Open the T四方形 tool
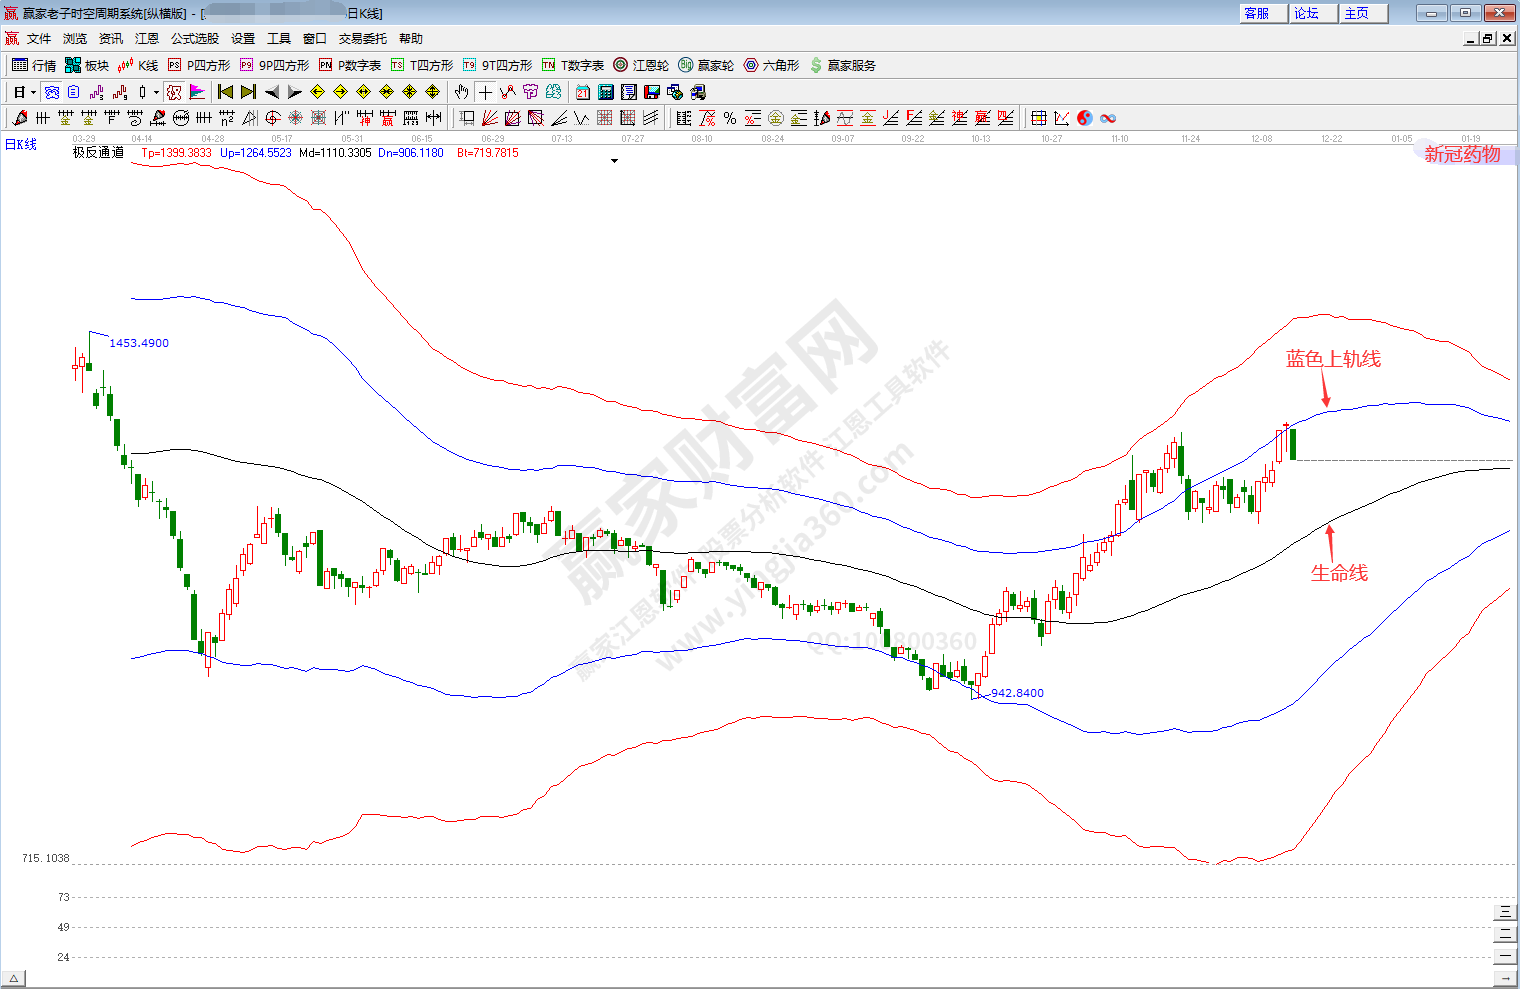Screen dimensions: 1520x989 [422, 65]
